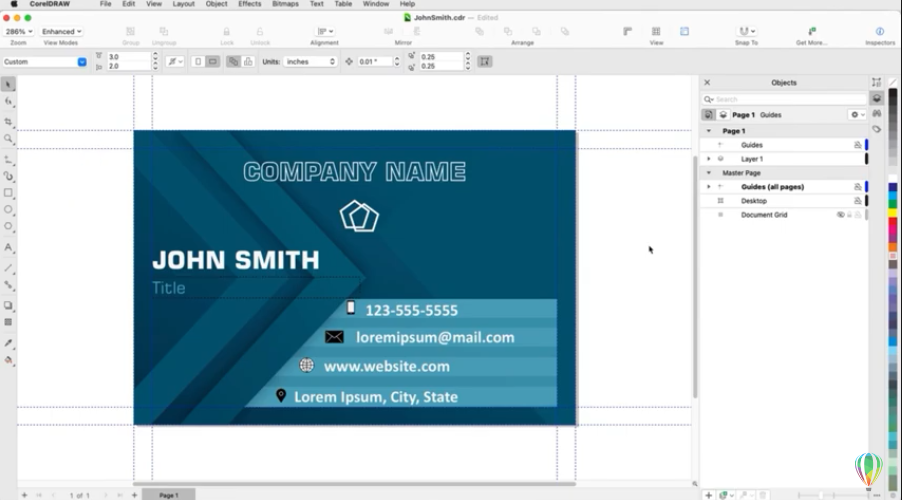
Task: Select the Freehand curve tool
Action: [x=8, y=159]
